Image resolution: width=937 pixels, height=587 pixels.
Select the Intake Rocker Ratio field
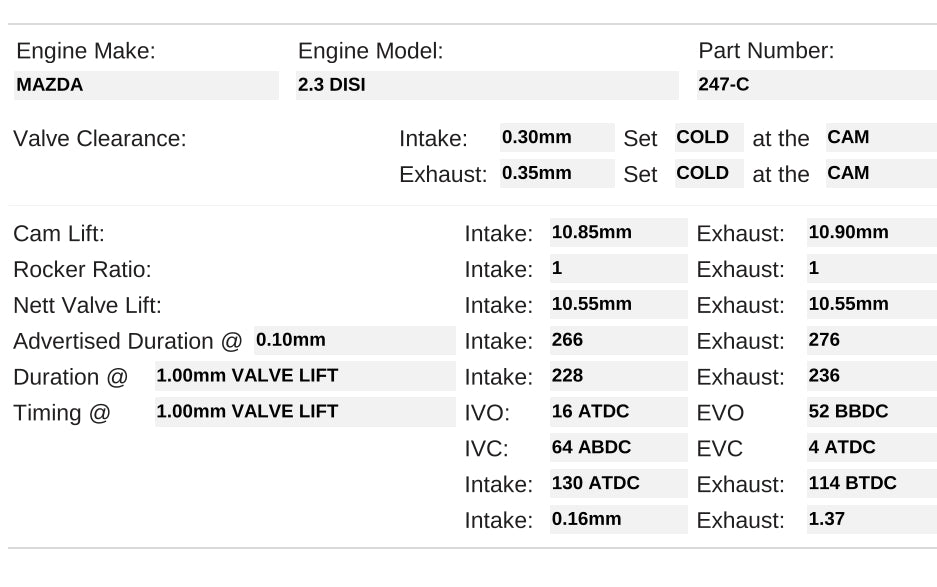pyautogui.click(x=618, y=269)
